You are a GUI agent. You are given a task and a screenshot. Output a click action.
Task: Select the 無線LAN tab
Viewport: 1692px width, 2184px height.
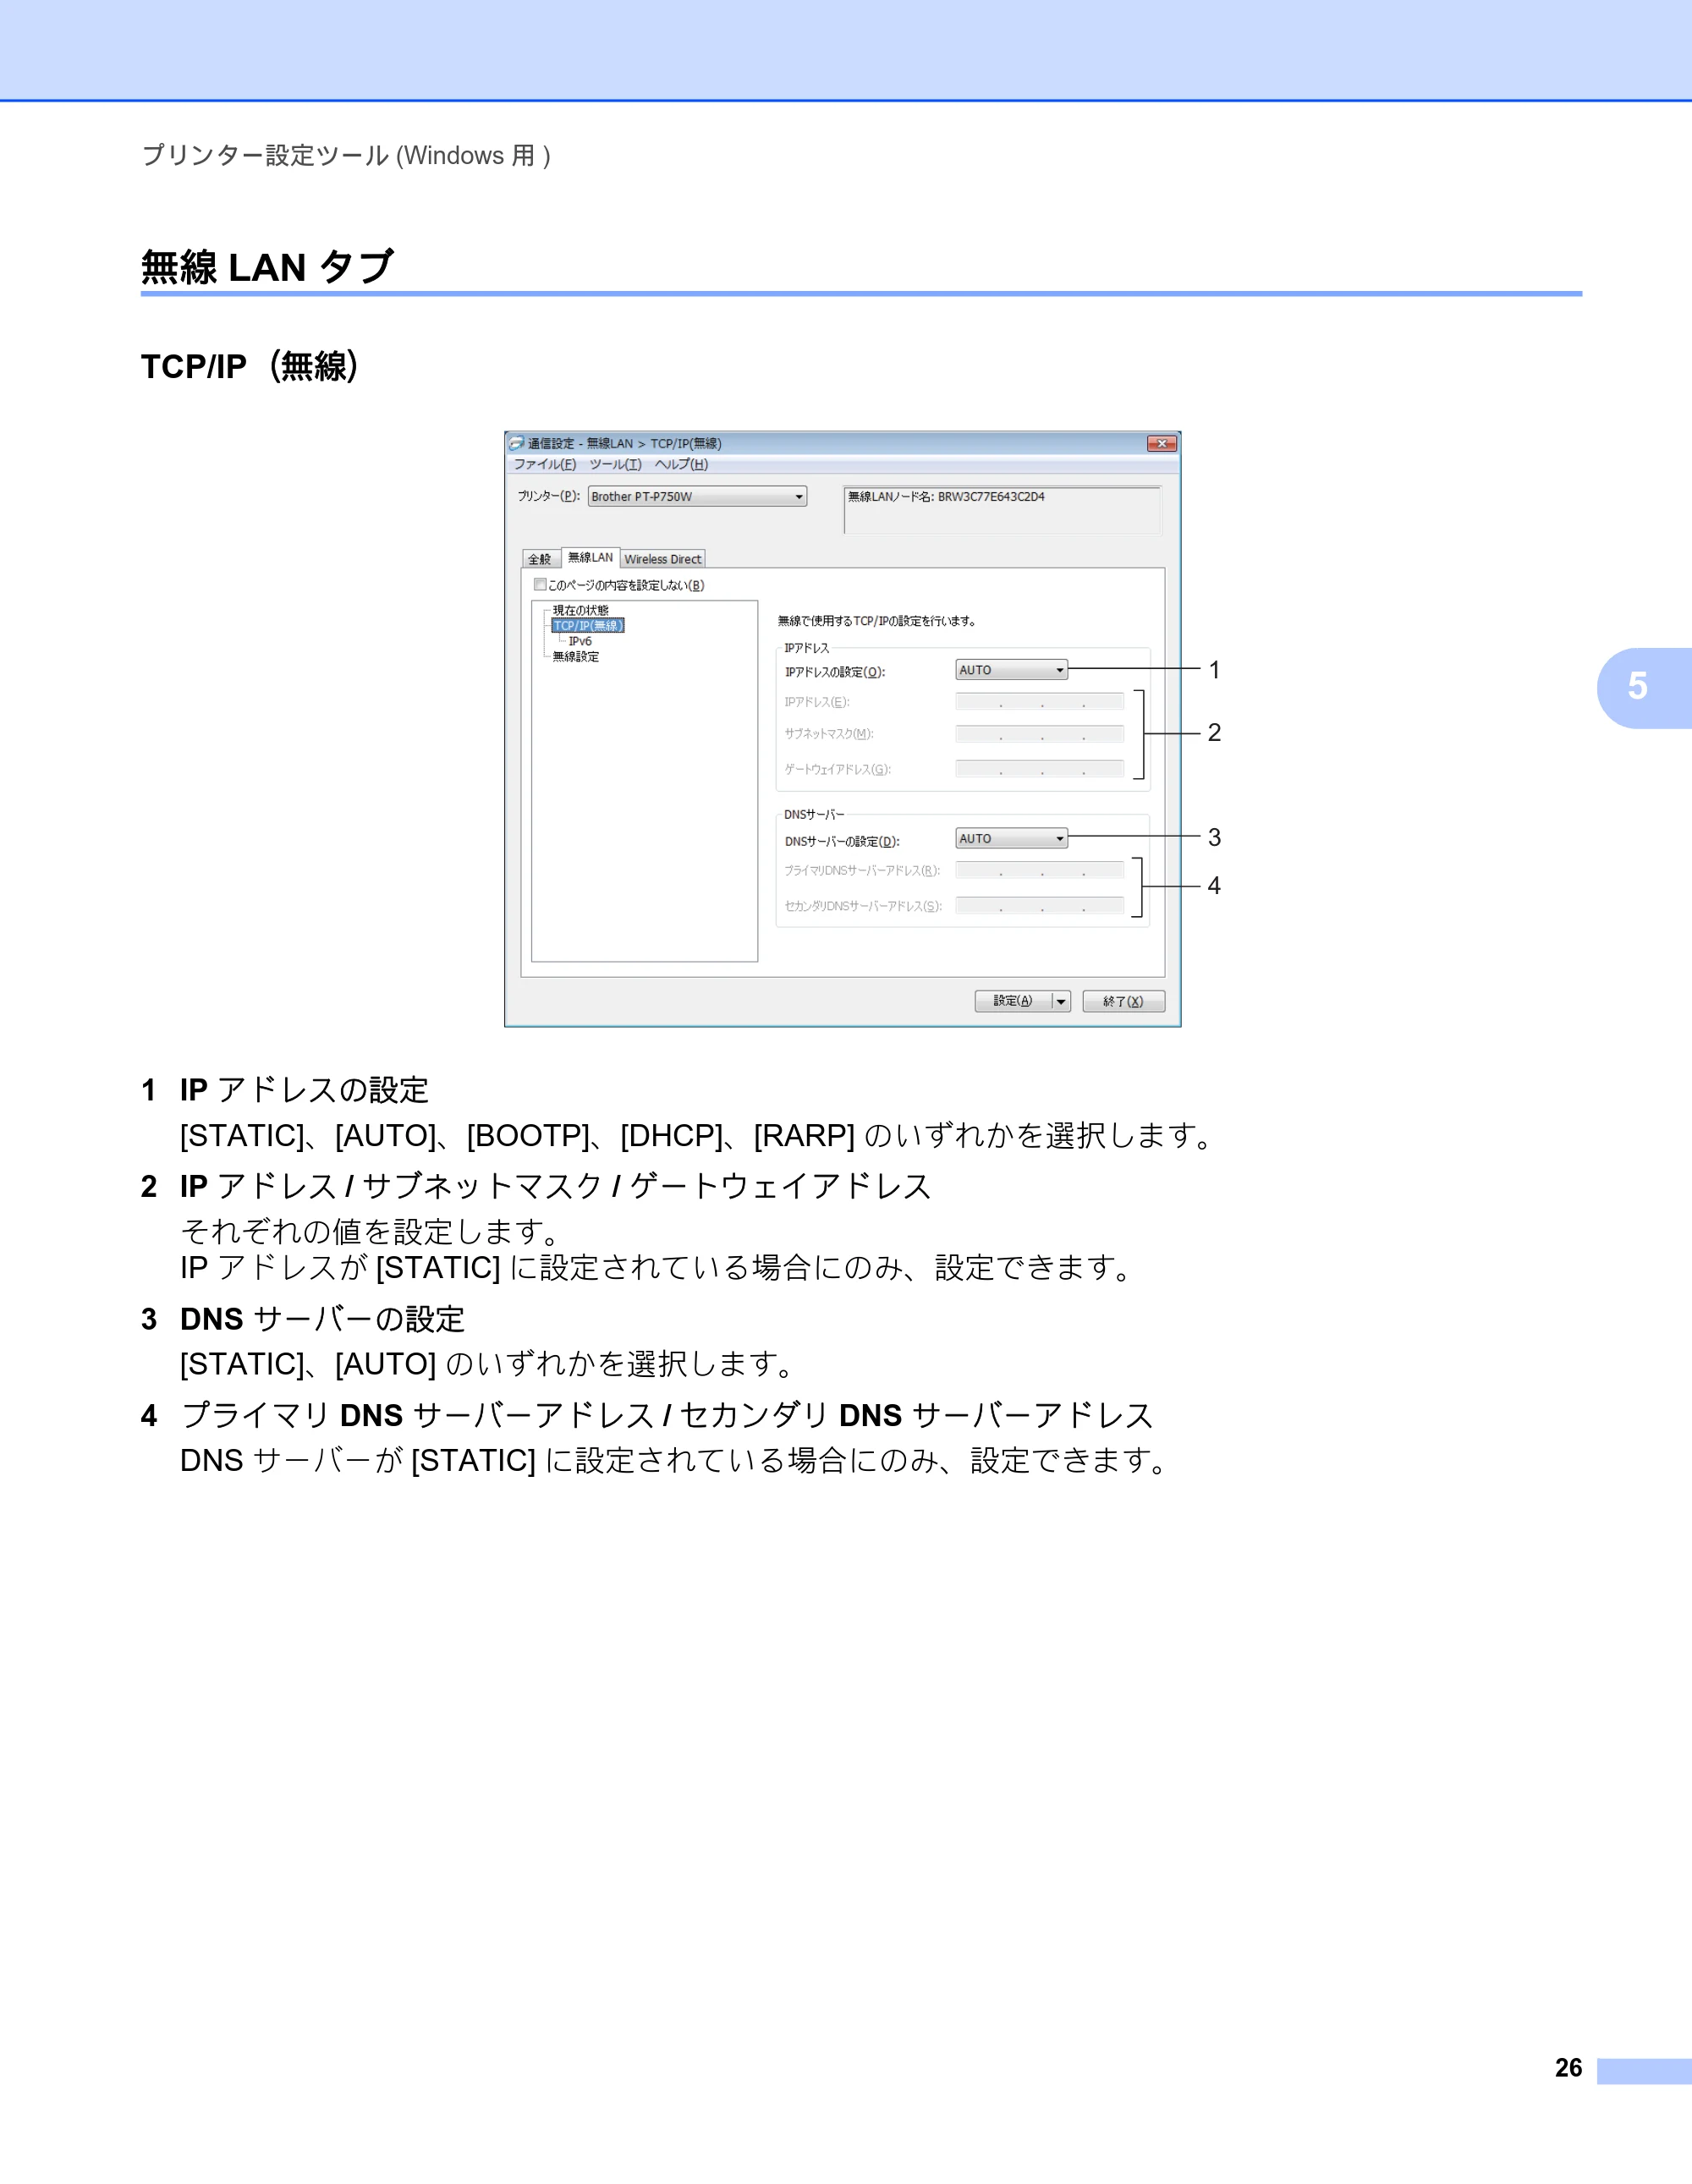point(590,557)
